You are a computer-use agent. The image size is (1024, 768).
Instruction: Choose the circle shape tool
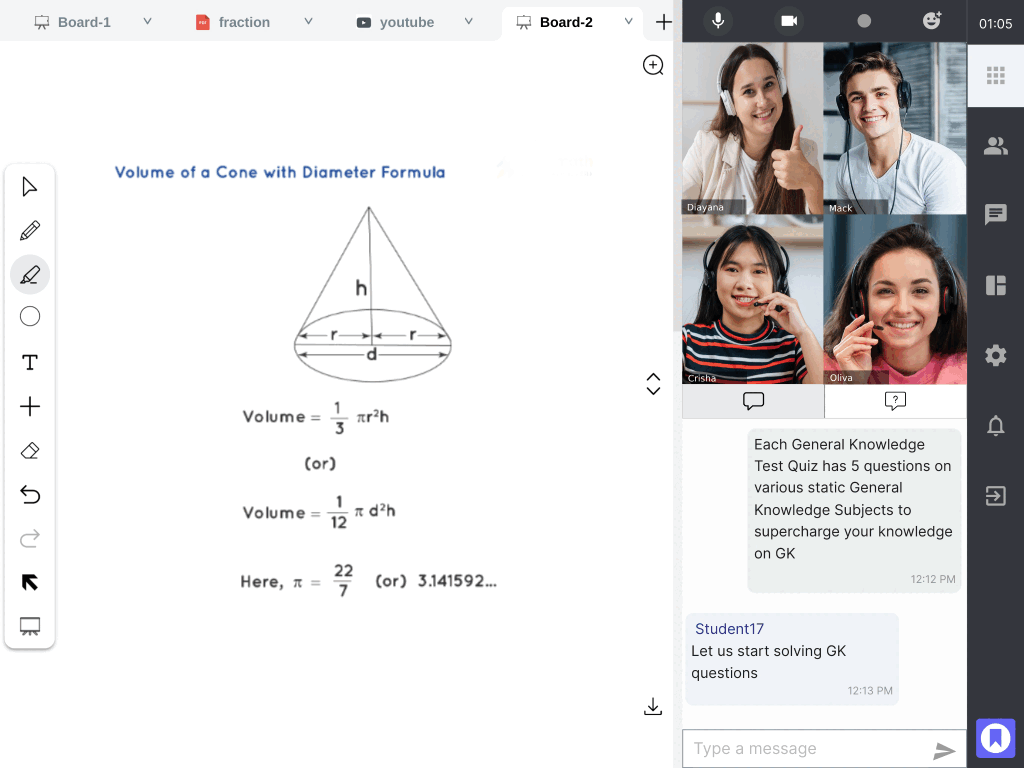point(30,317)
